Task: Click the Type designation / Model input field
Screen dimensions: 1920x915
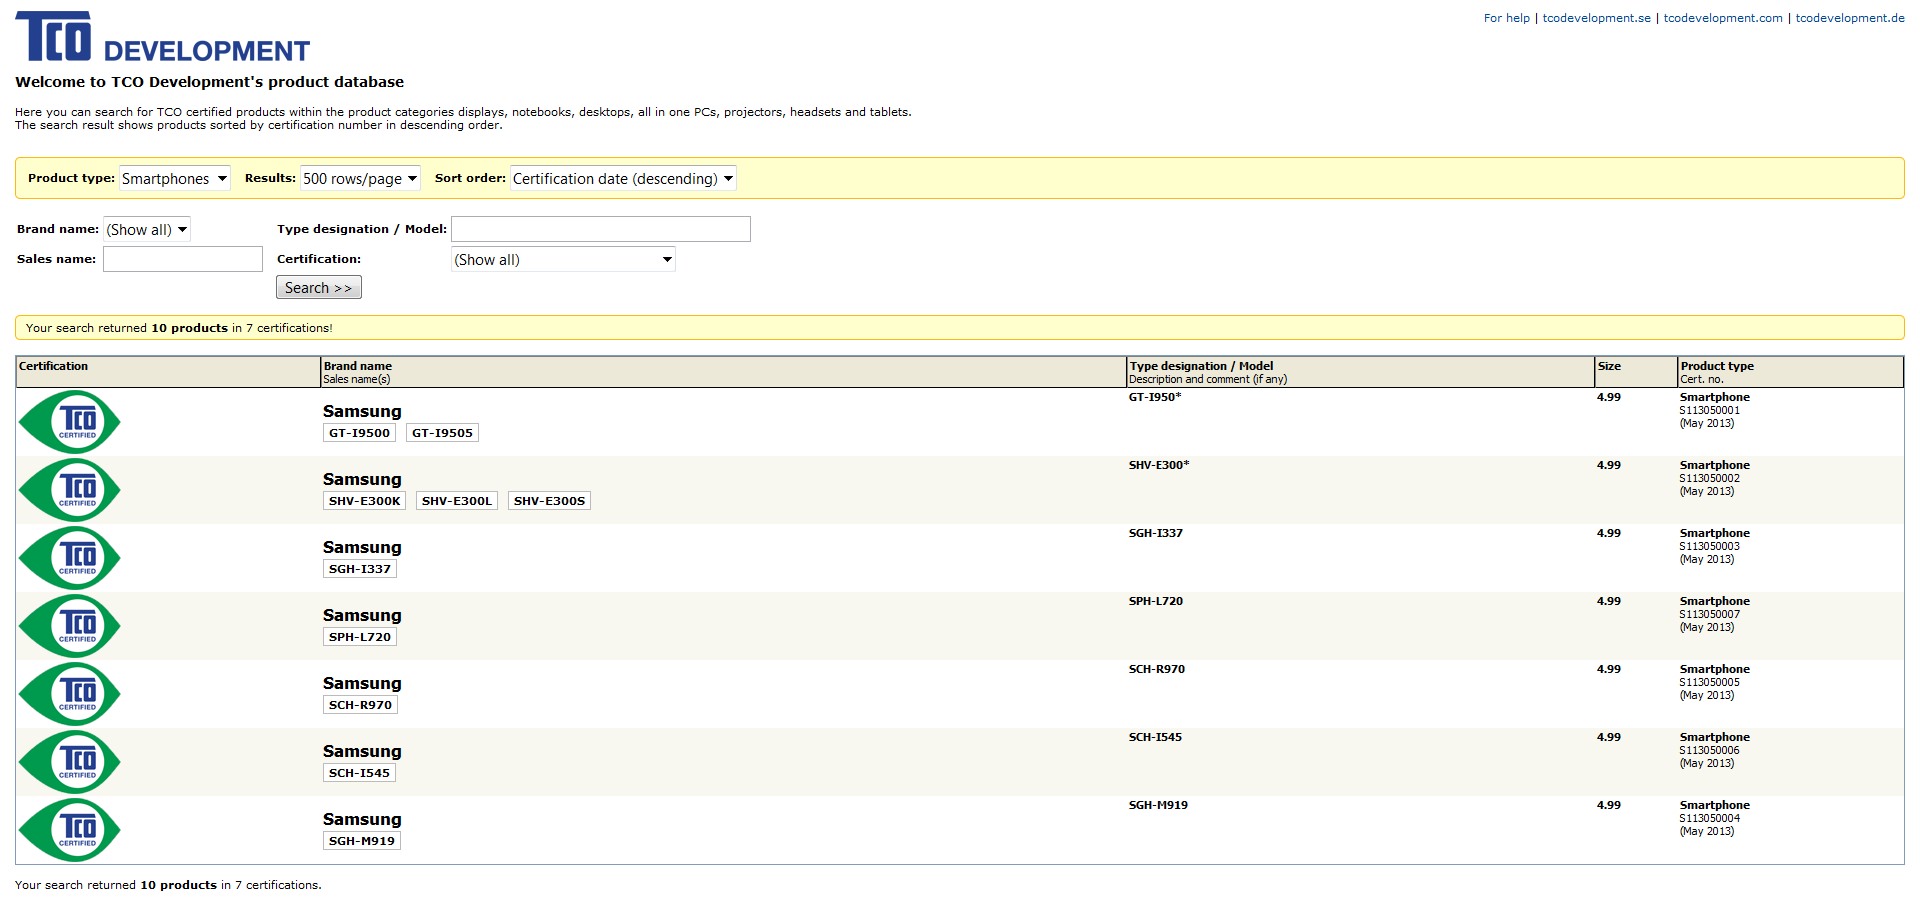Action: pyautogui.click(x=601, y=229)
